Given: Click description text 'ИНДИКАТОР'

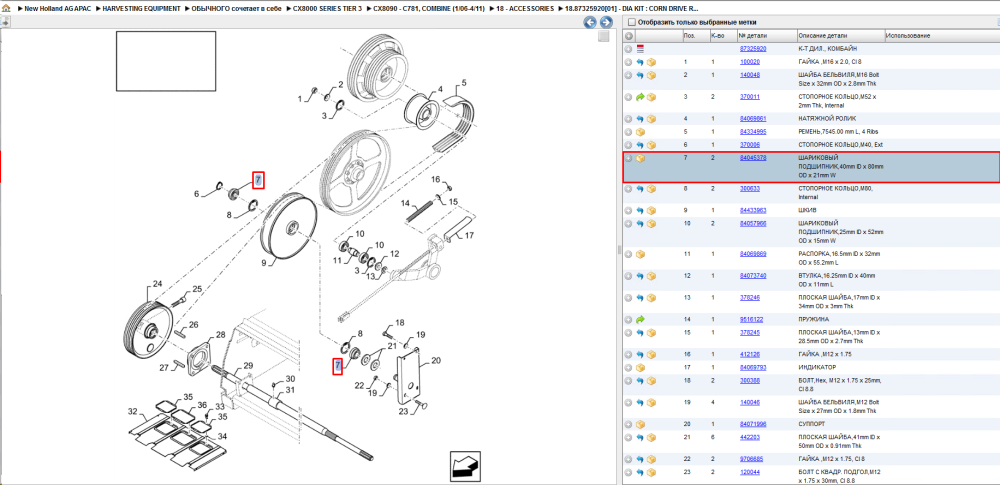Looking at the screenshot, I should tap(816, 368).
